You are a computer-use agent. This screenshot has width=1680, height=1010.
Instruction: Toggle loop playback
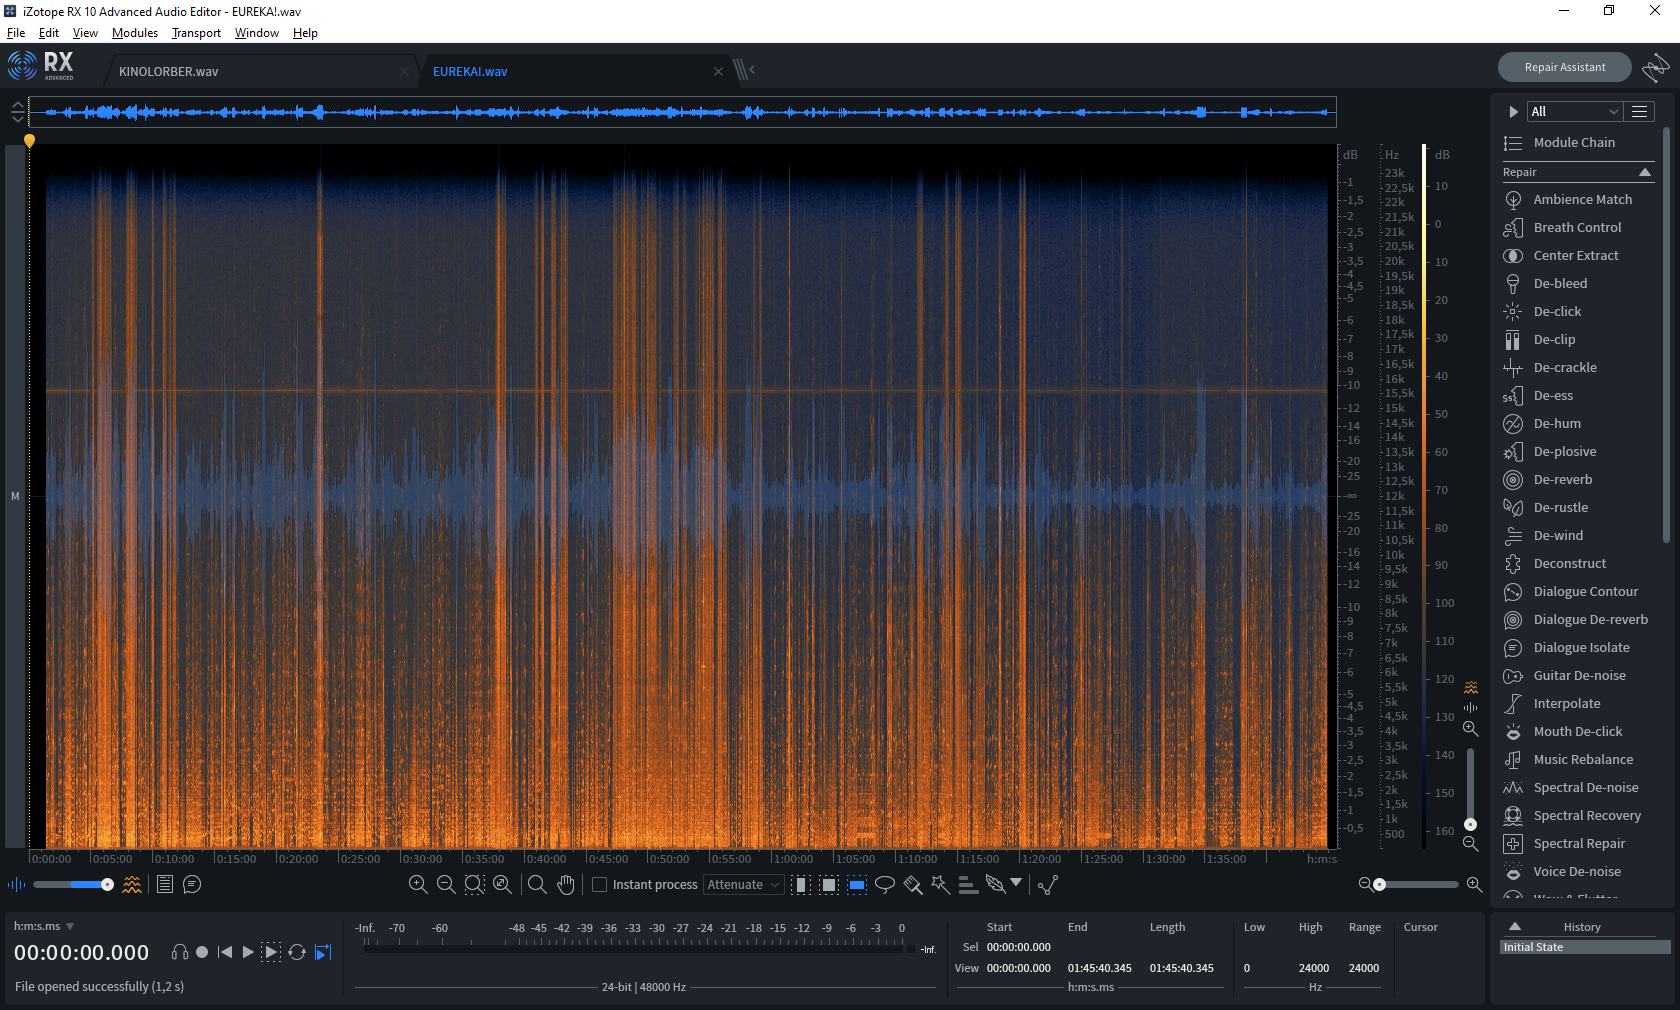[297, 953]
